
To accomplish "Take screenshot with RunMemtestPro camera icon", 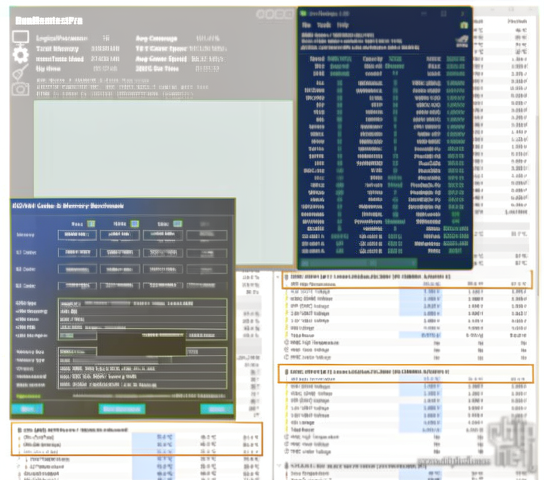I will (x=20, y=89).
